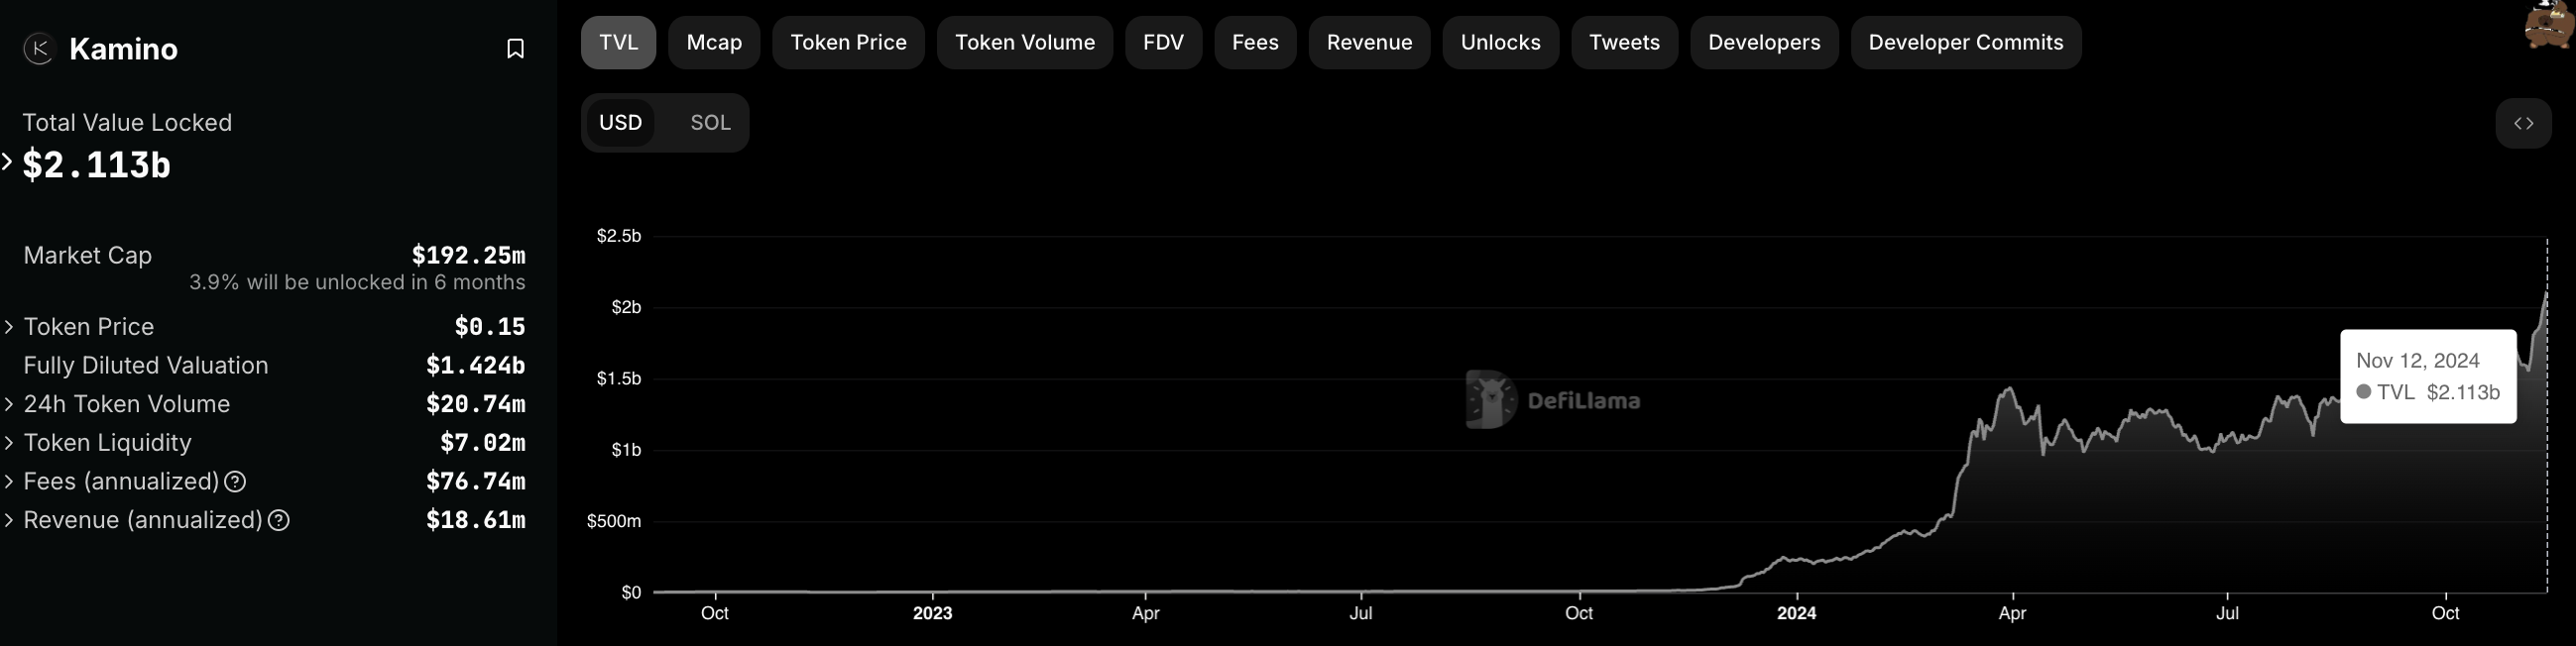Screen dimensions: 2576x646
Task: Click the Developer Commits button
Action: pyautogui.click(x=1965, y=43)
